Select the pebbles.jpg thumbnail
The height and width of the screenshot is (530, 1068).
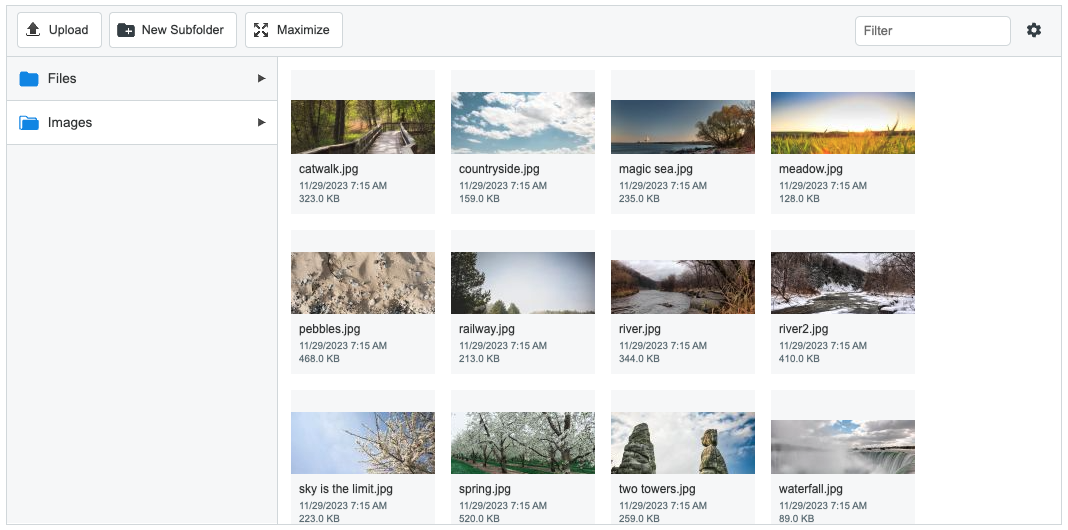[x=363, y=283]
